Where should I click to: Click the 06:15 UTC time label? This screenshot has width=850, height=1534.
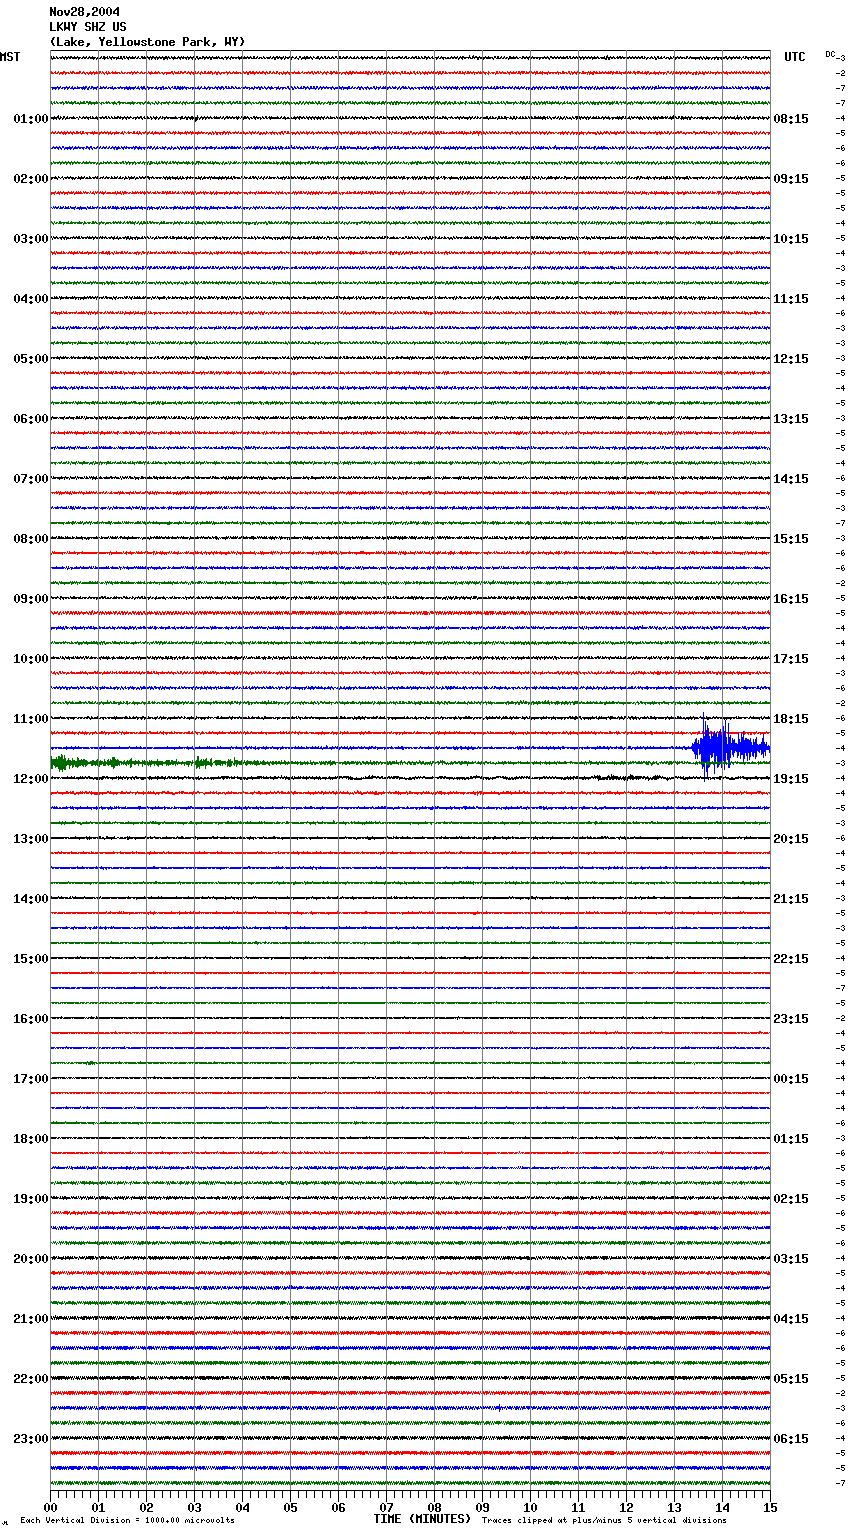pyautogui.click(x=791, y=1439)
